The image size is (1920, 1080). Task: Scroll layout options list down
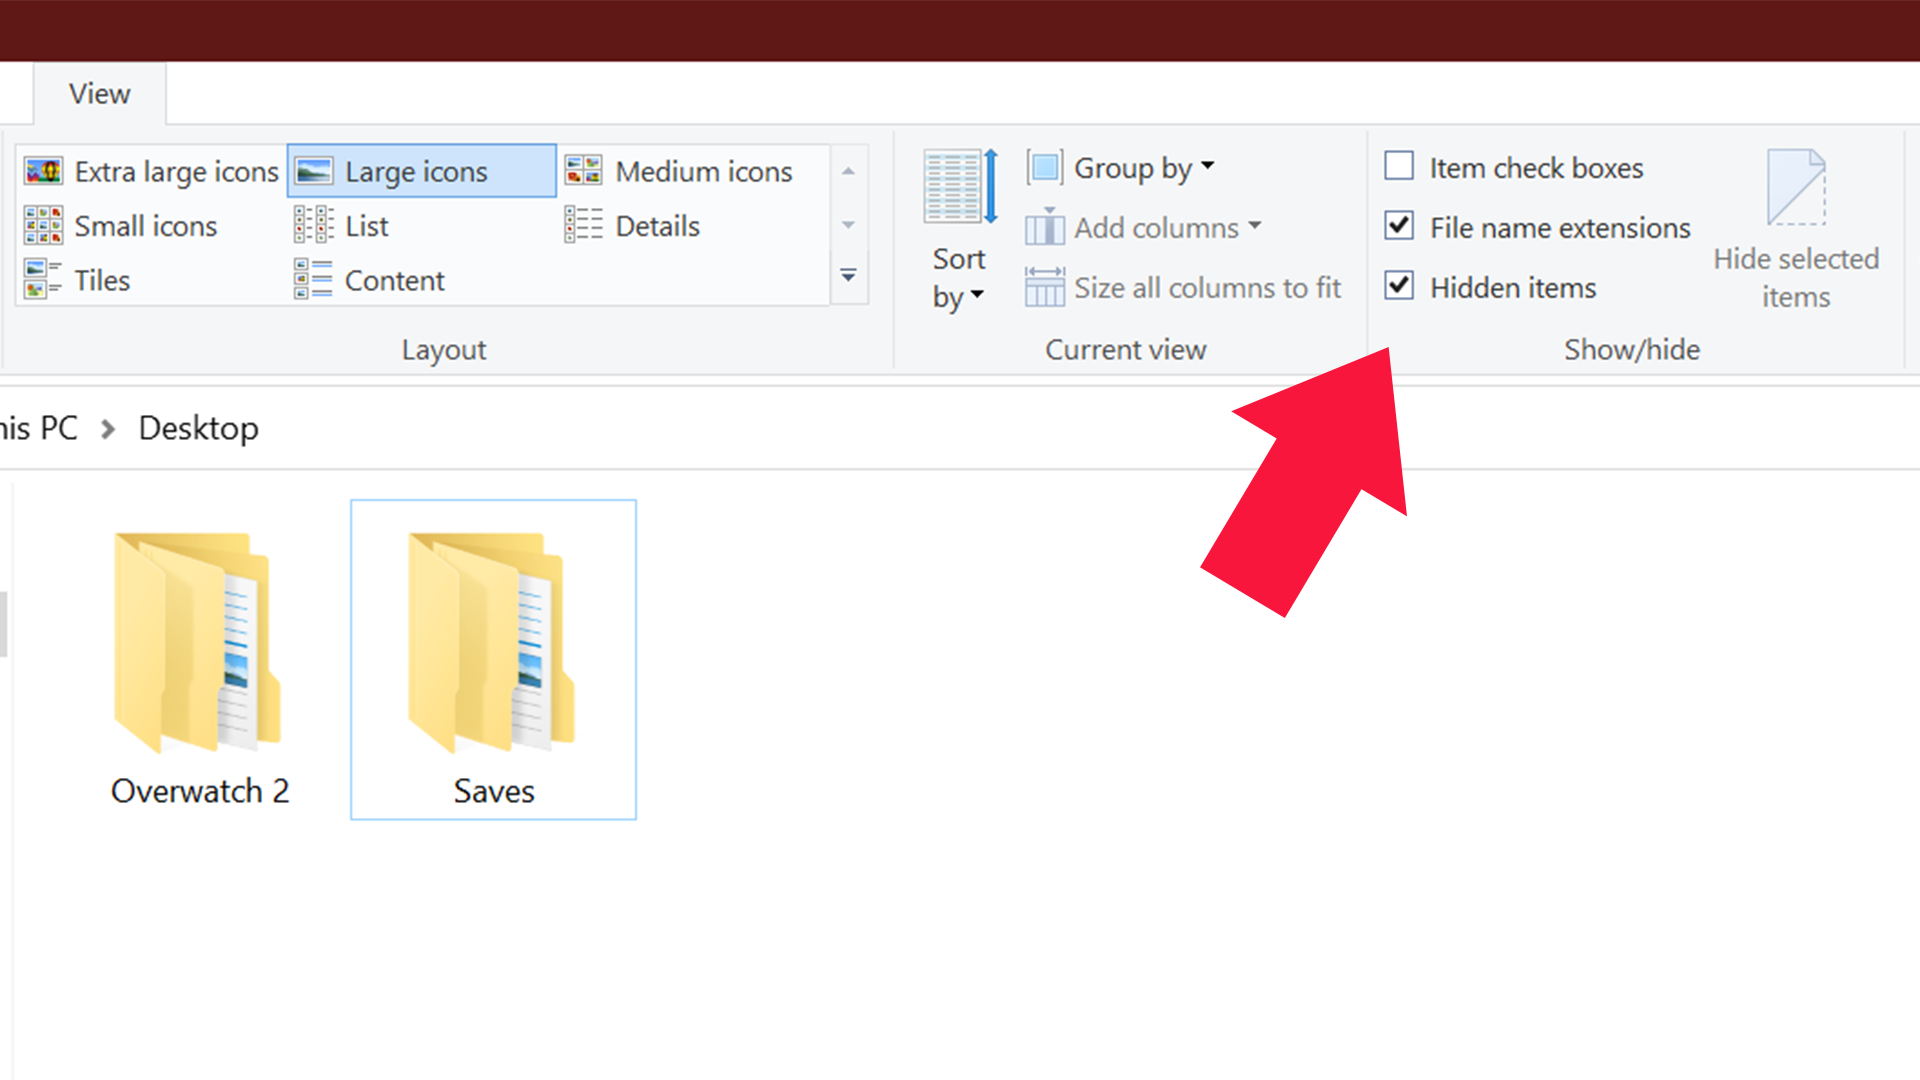[847, 224]
